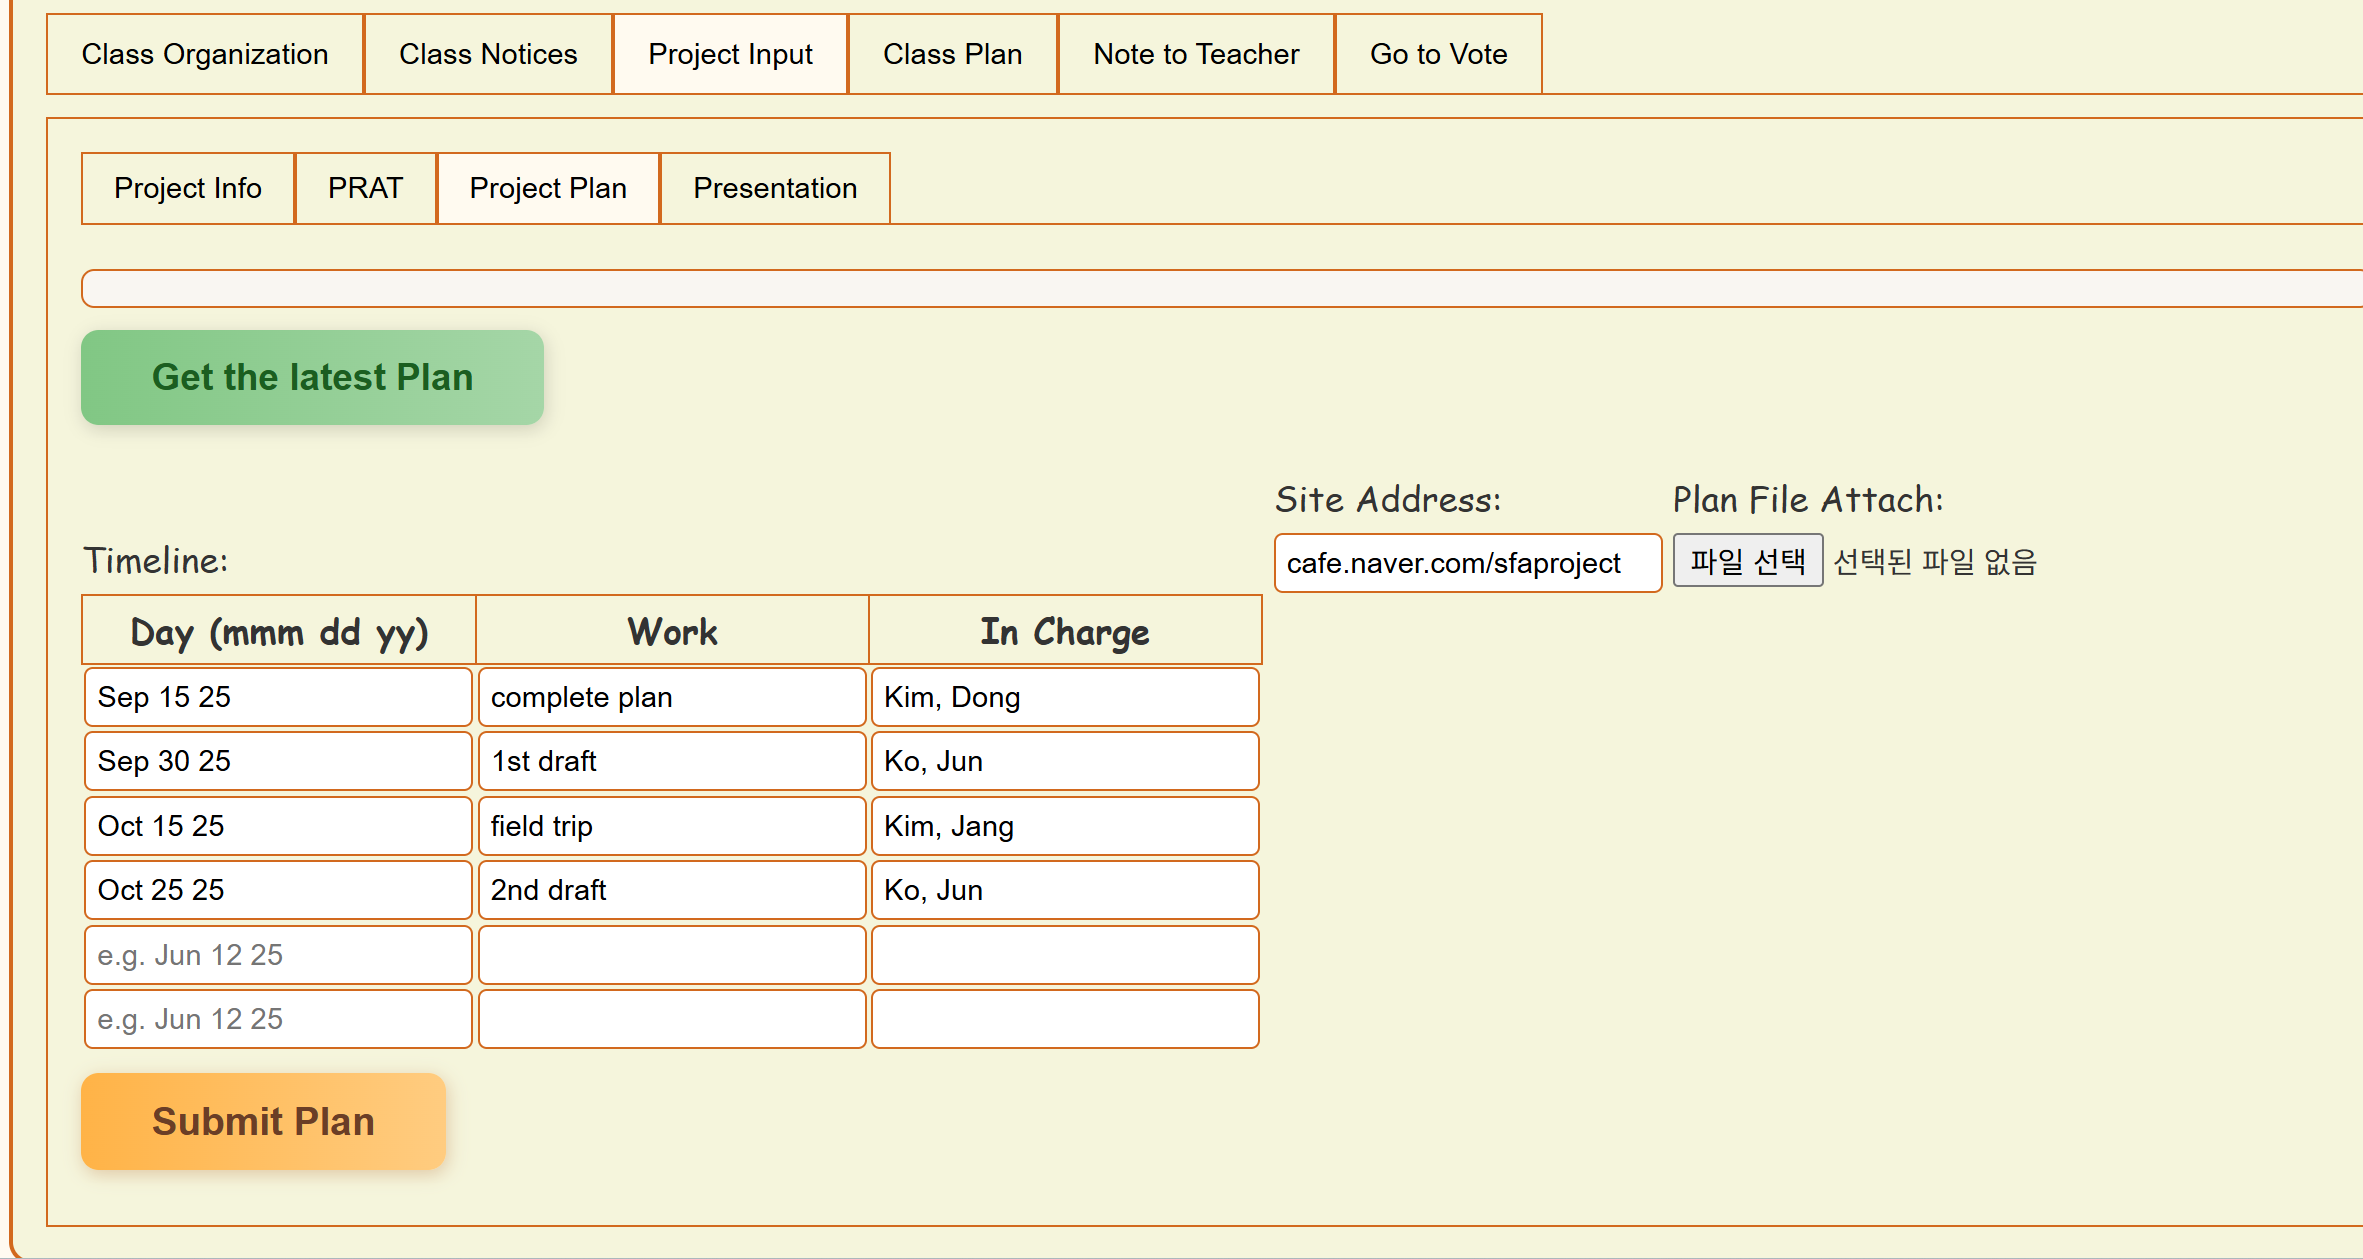
Task: Click the Oct 25 25 day field
Action: click(x=278, y=890)
